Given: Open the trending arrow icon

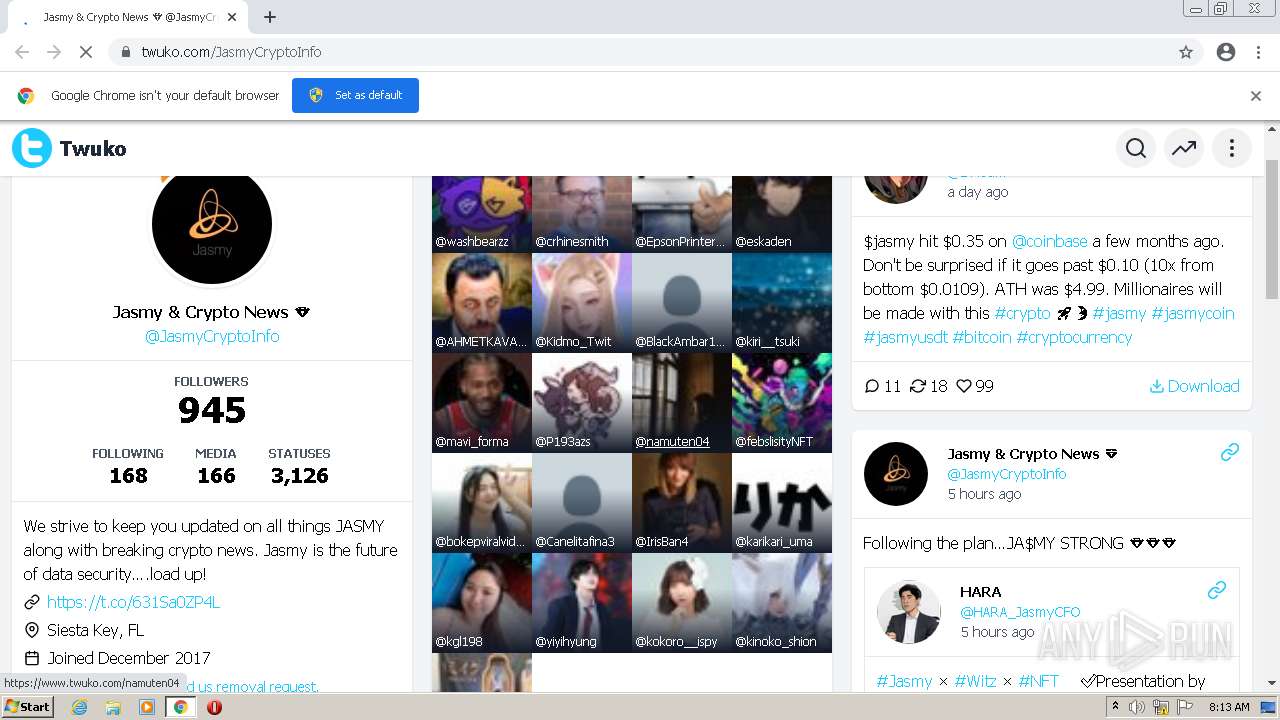Looking at the screenshot, I should coord(1184,149).
